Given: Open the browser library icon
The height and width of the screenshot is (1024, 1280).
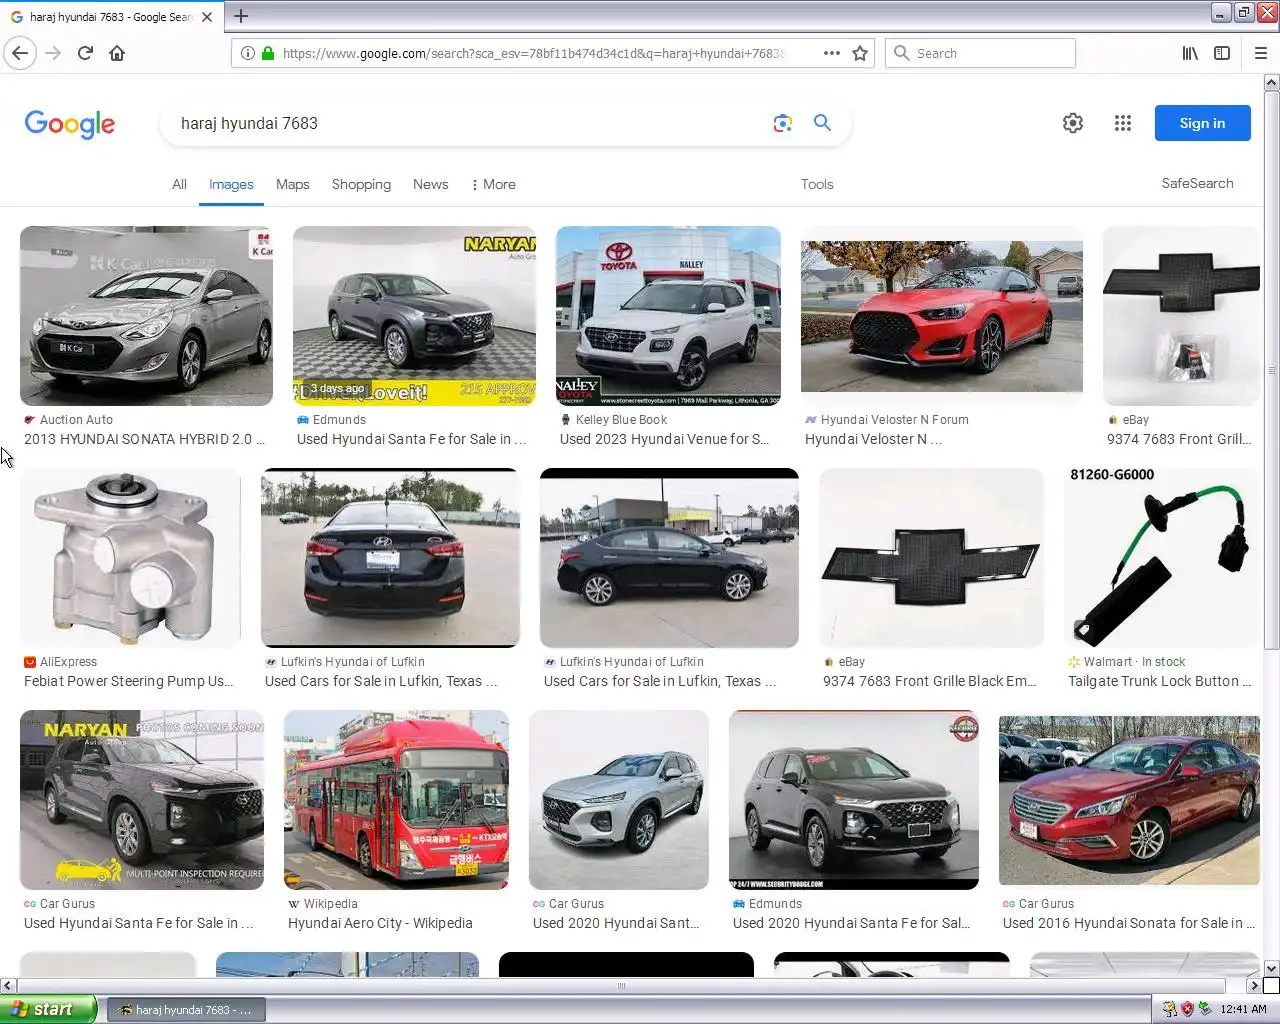Looking at the screenshot, I should [1190, 53].
